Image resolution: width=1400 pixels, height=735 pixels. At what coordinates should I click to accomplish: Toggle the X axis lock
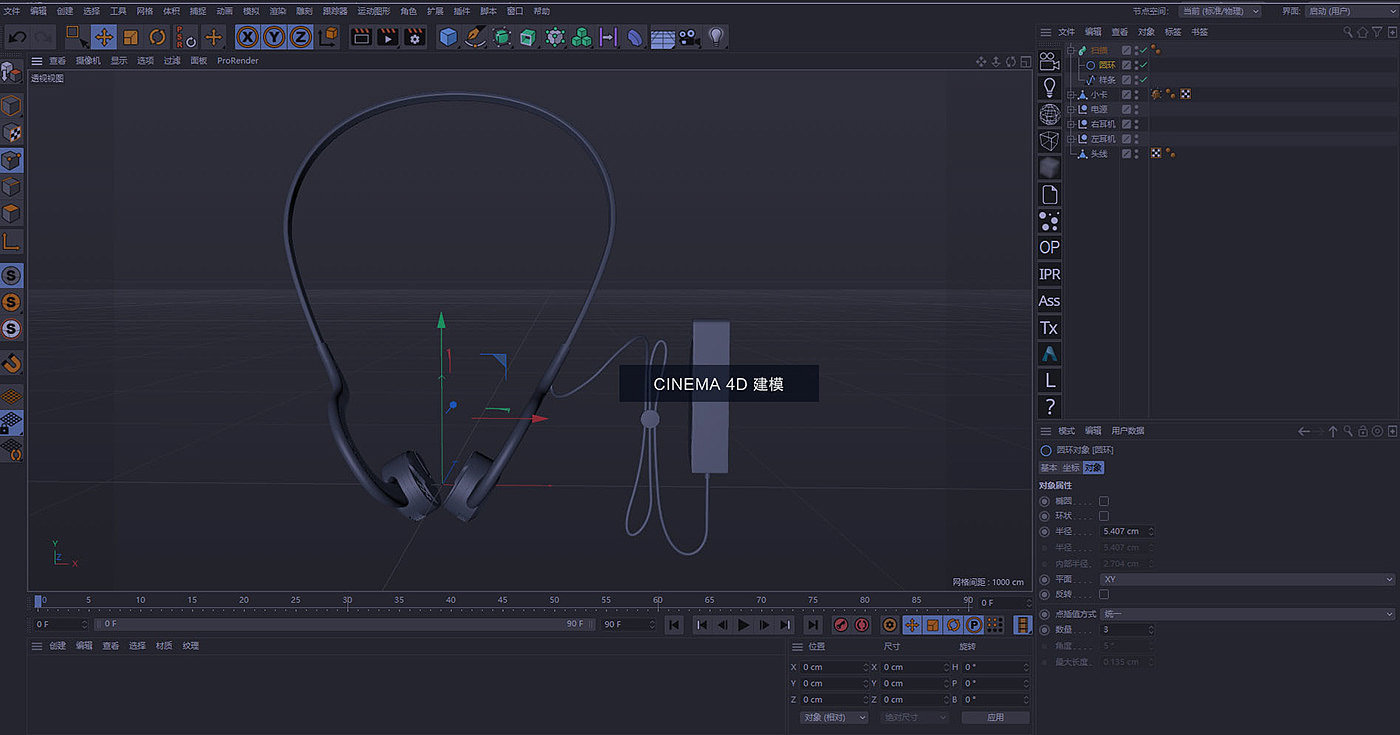pyautogui.click(x=247, y=37)
